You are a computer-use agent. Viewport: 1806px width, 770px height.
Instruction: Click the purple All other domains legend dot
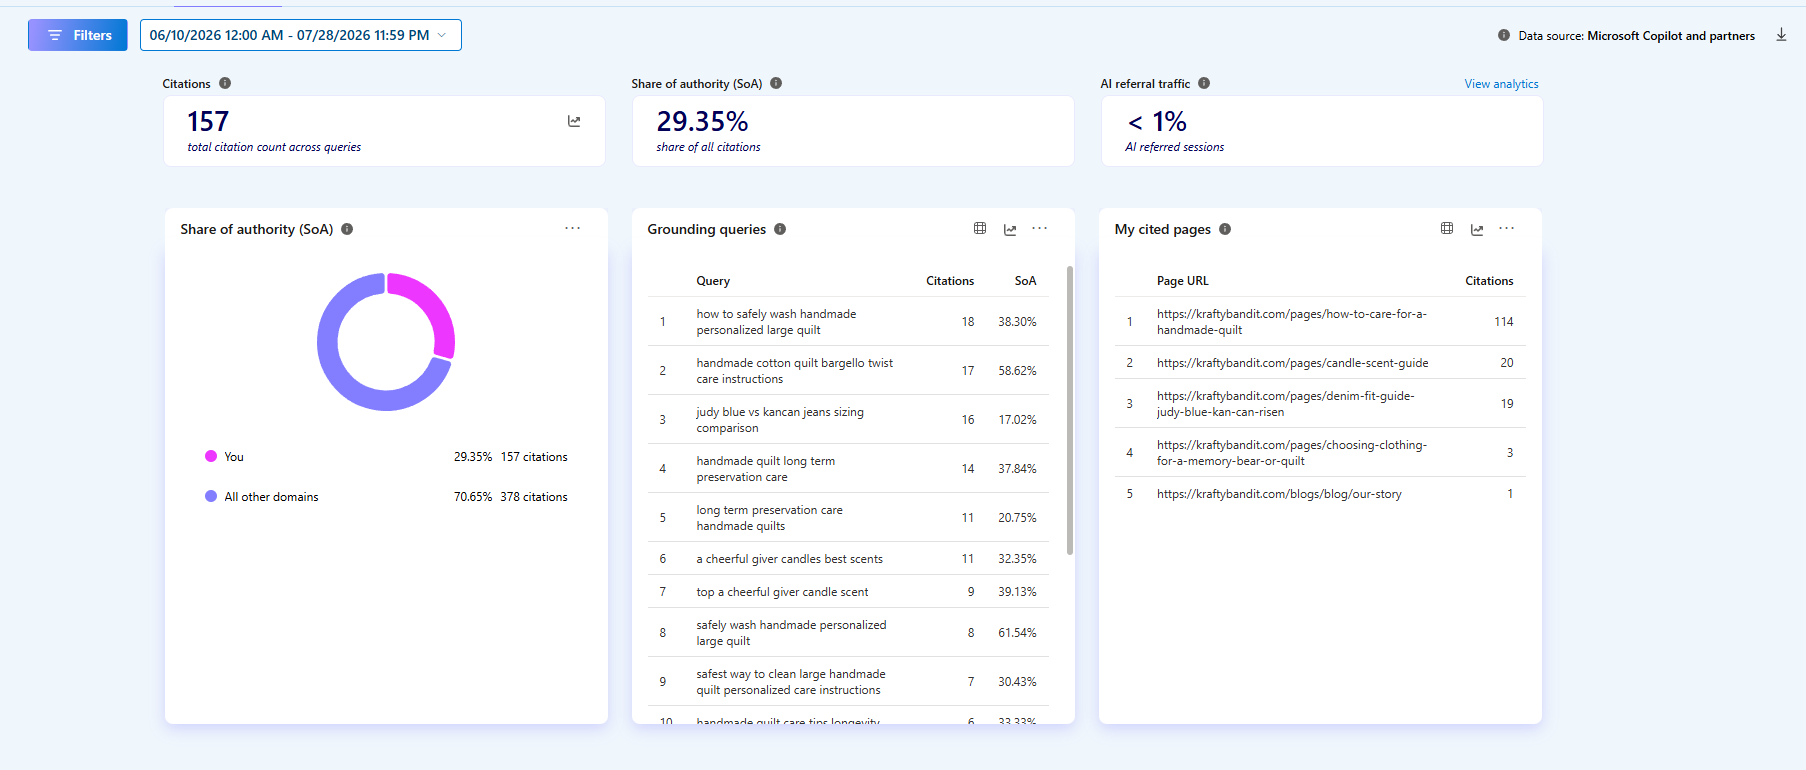pos(211,496)
